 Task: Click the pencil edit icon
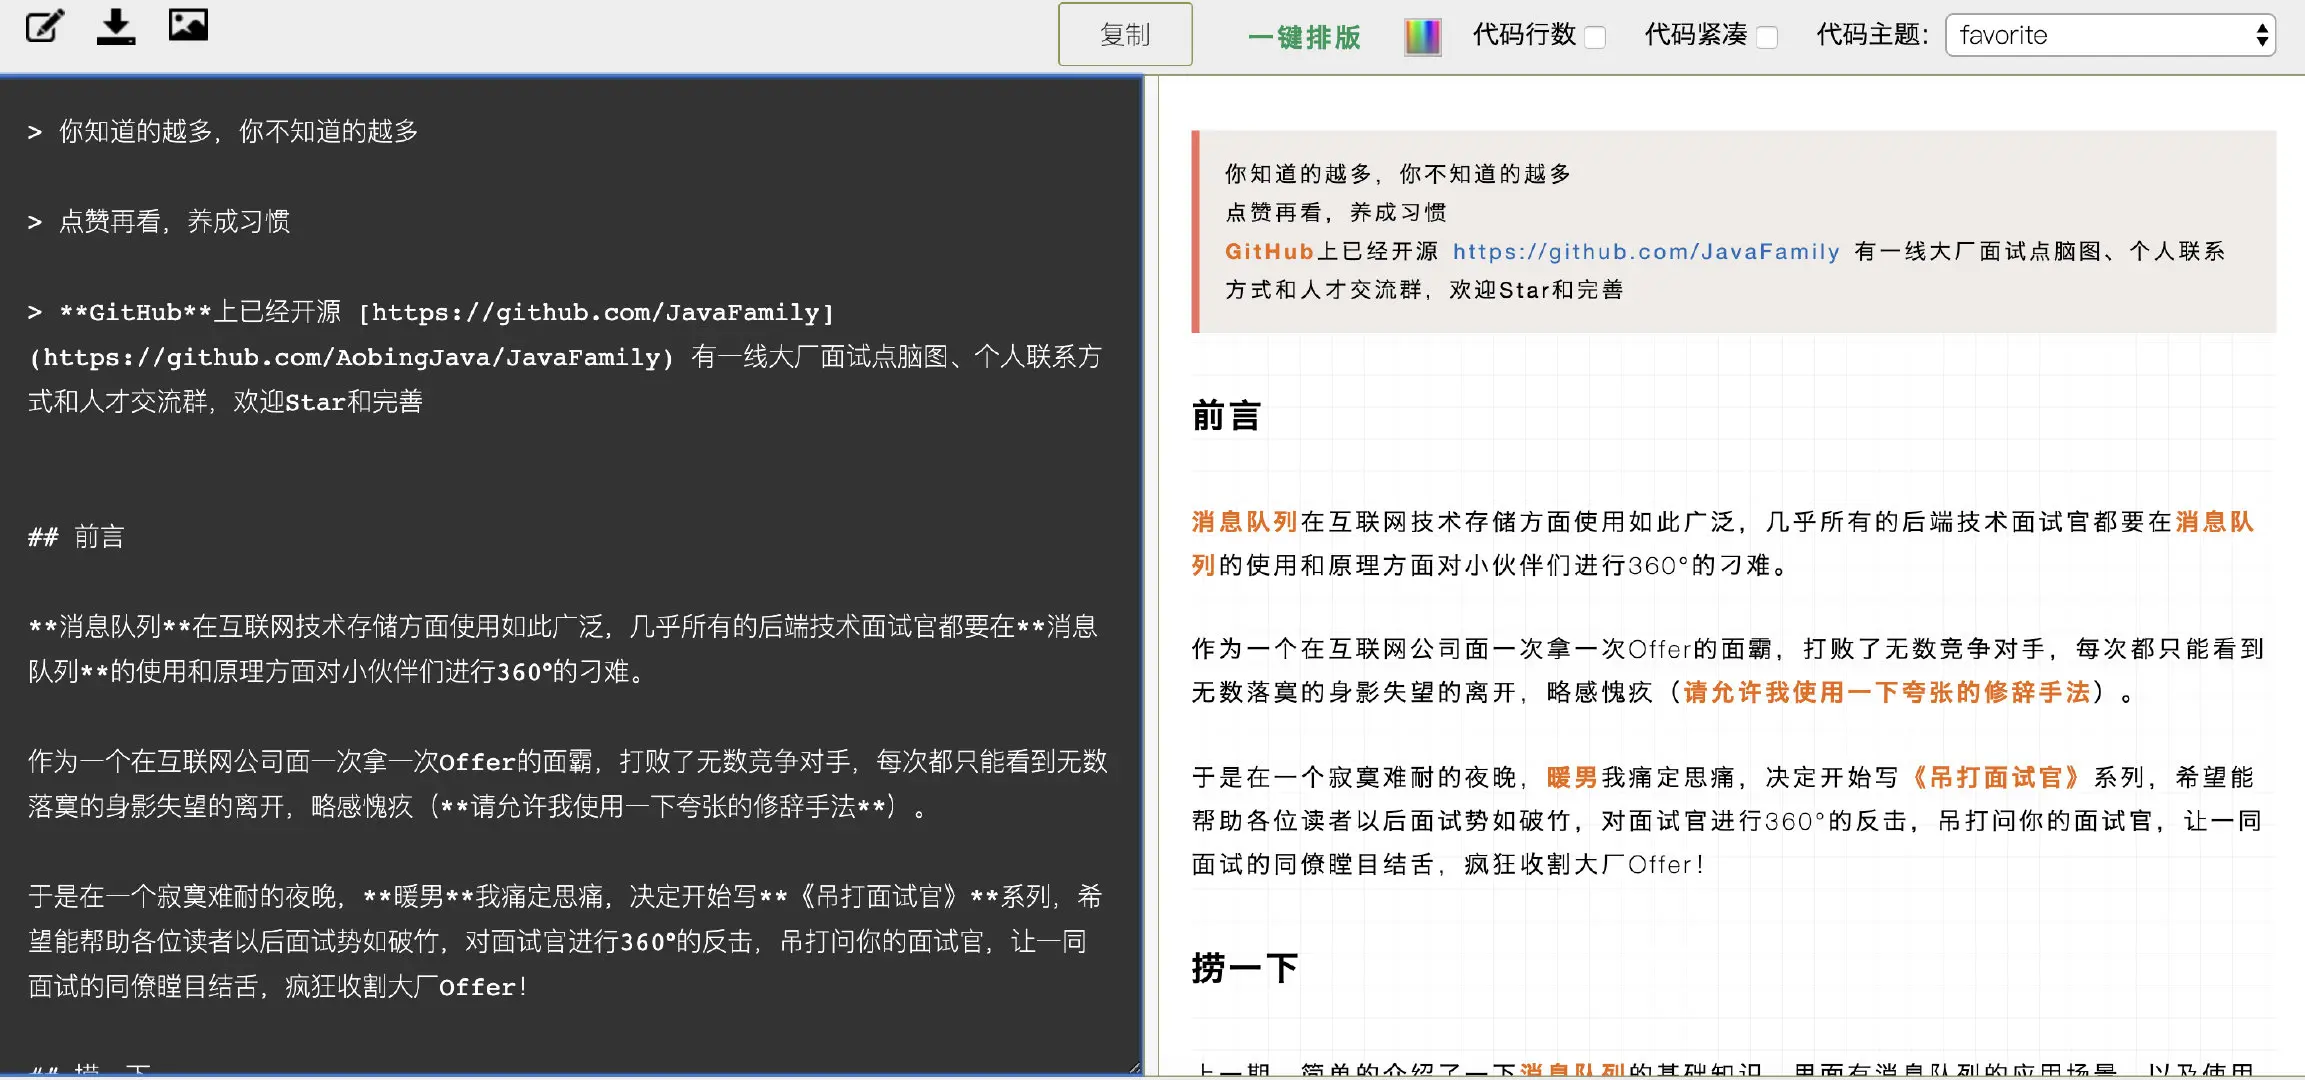(44, 26)
